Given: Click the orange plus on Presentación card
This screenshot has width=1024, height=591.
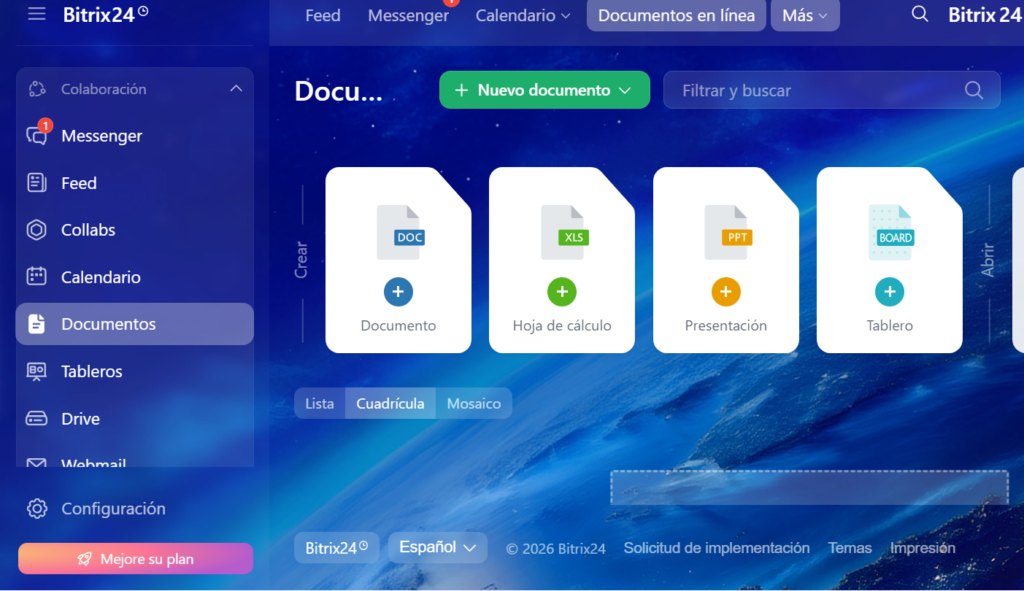Looking at the screenshot, I should (x=726, y=292).
